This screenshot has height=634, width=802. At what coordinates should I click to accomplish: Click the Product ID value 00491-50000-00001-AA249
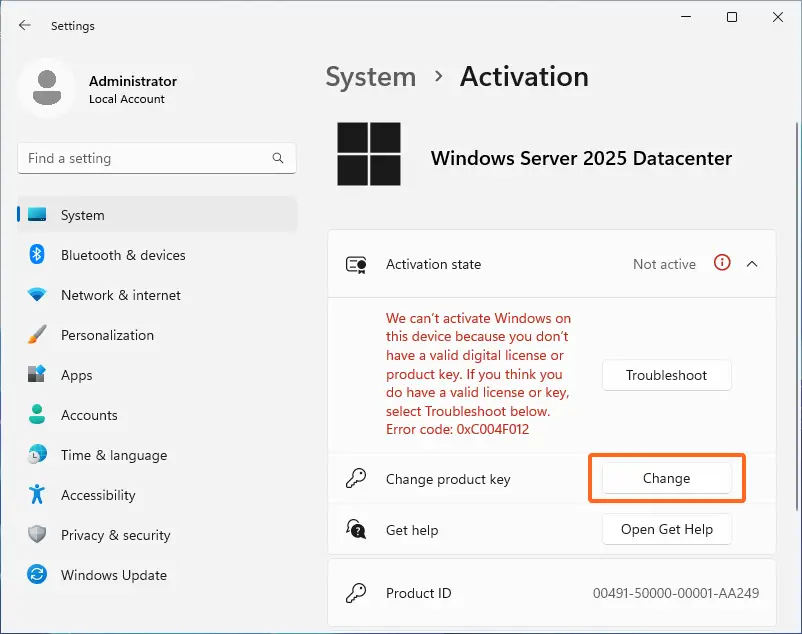(676, 593)
